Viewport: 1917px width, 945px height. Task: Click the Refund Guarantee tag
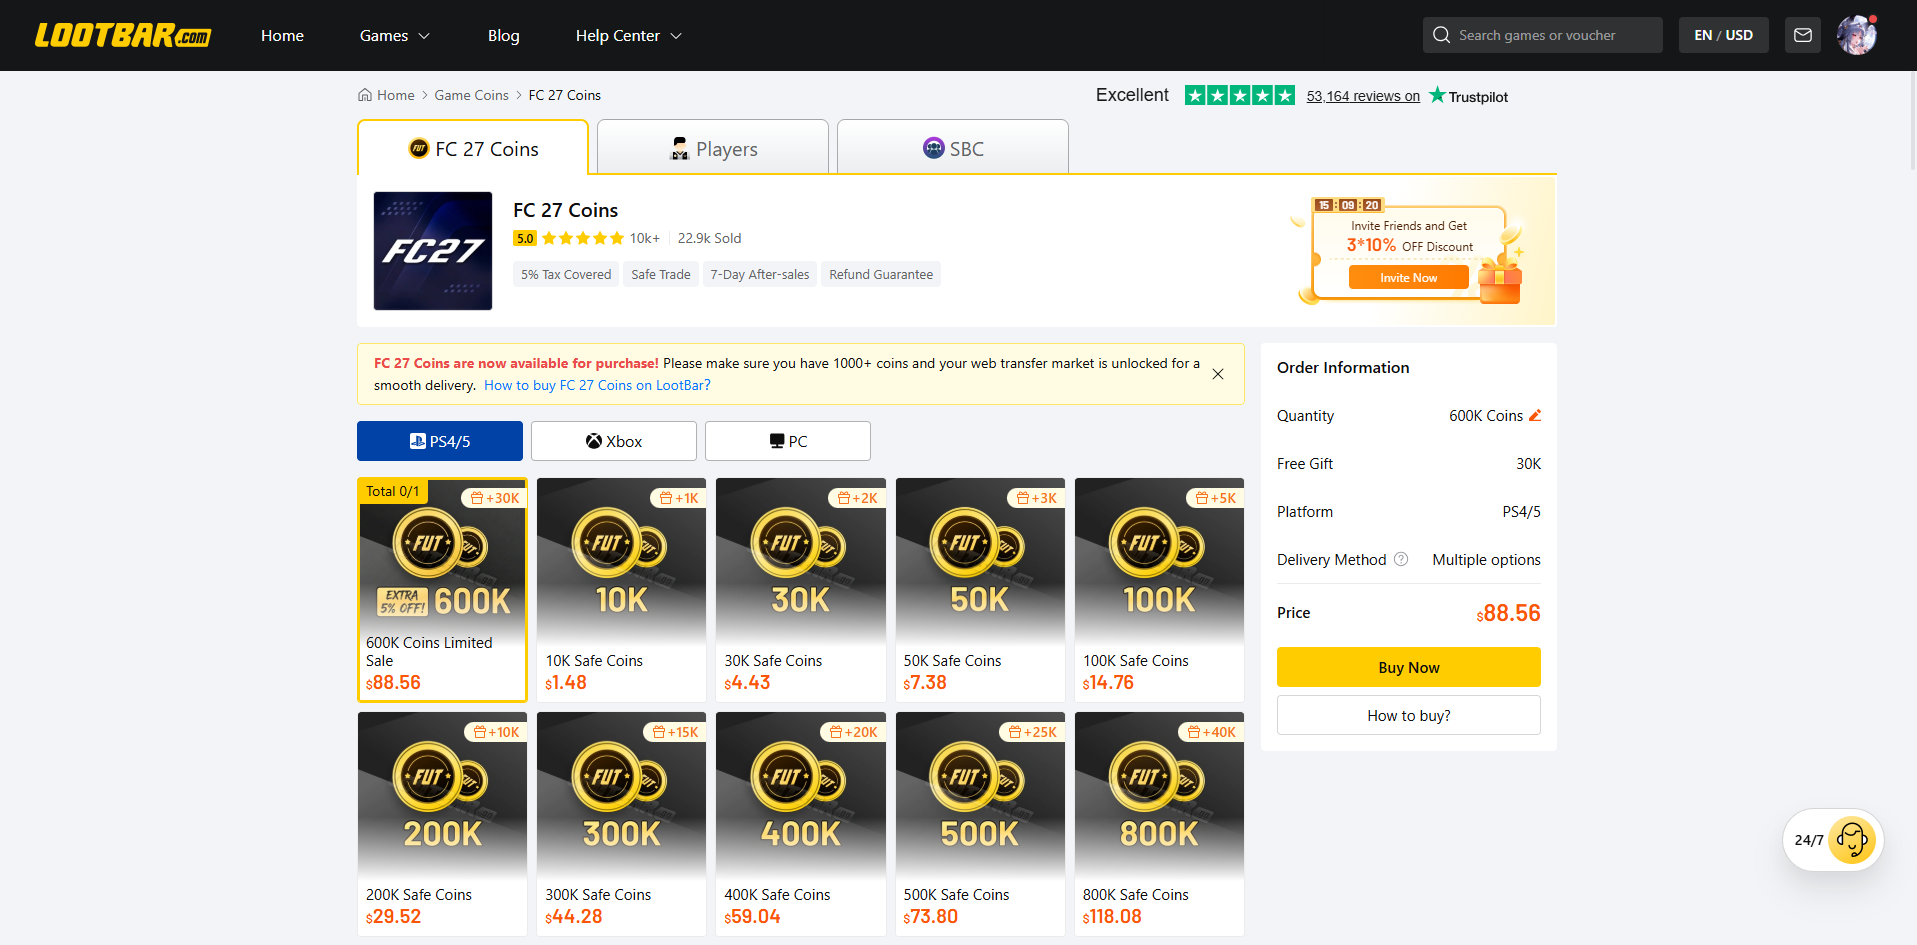[881, 274]
